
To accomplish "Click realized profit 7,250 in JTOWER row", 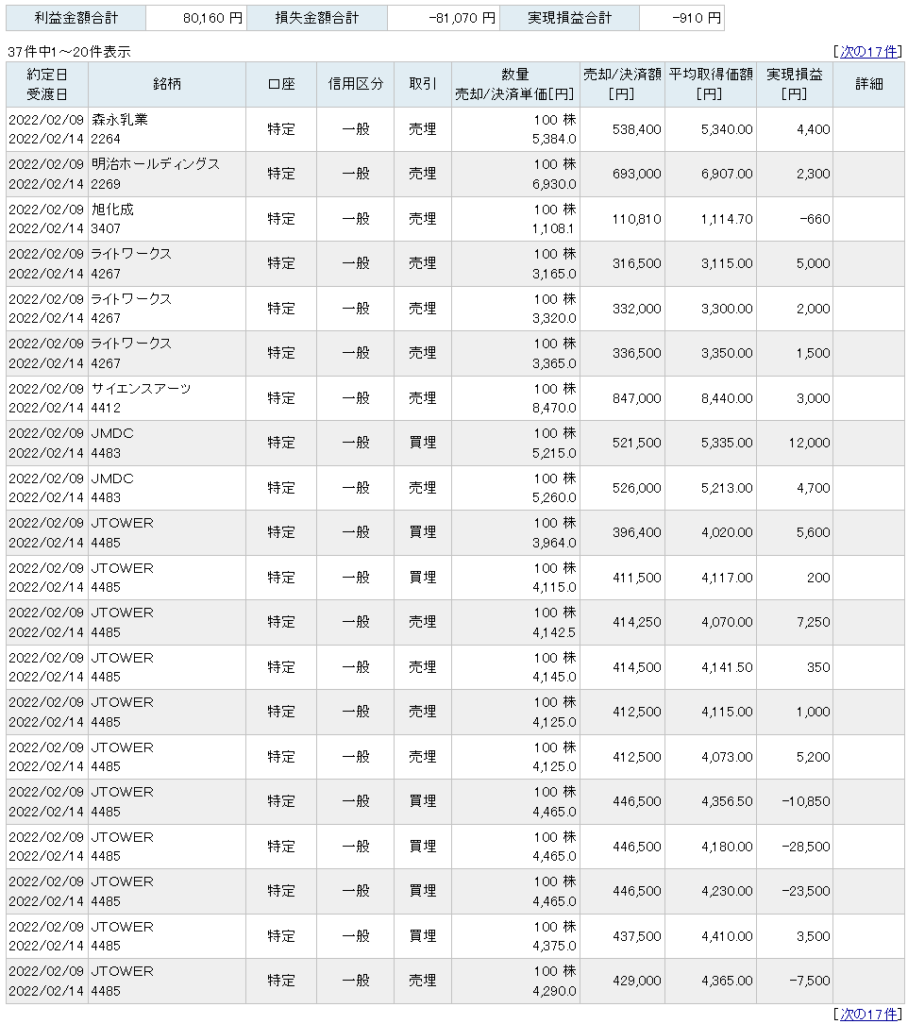I will tap(813, 622).
